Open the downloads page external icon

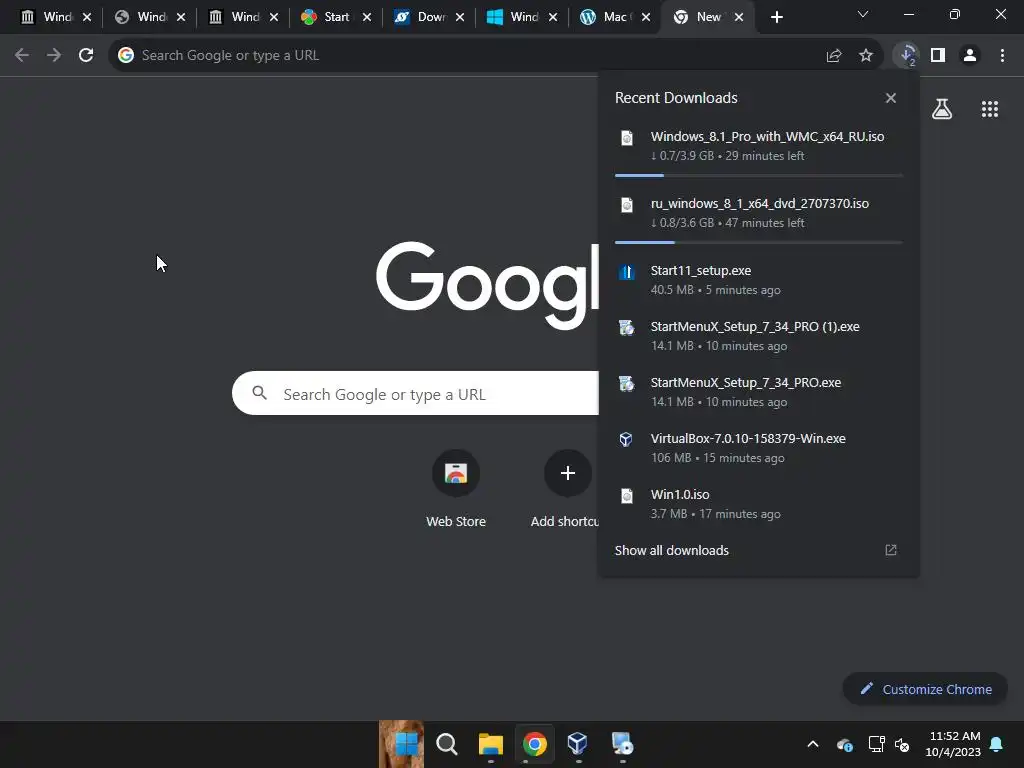click(x=891, y=551)
